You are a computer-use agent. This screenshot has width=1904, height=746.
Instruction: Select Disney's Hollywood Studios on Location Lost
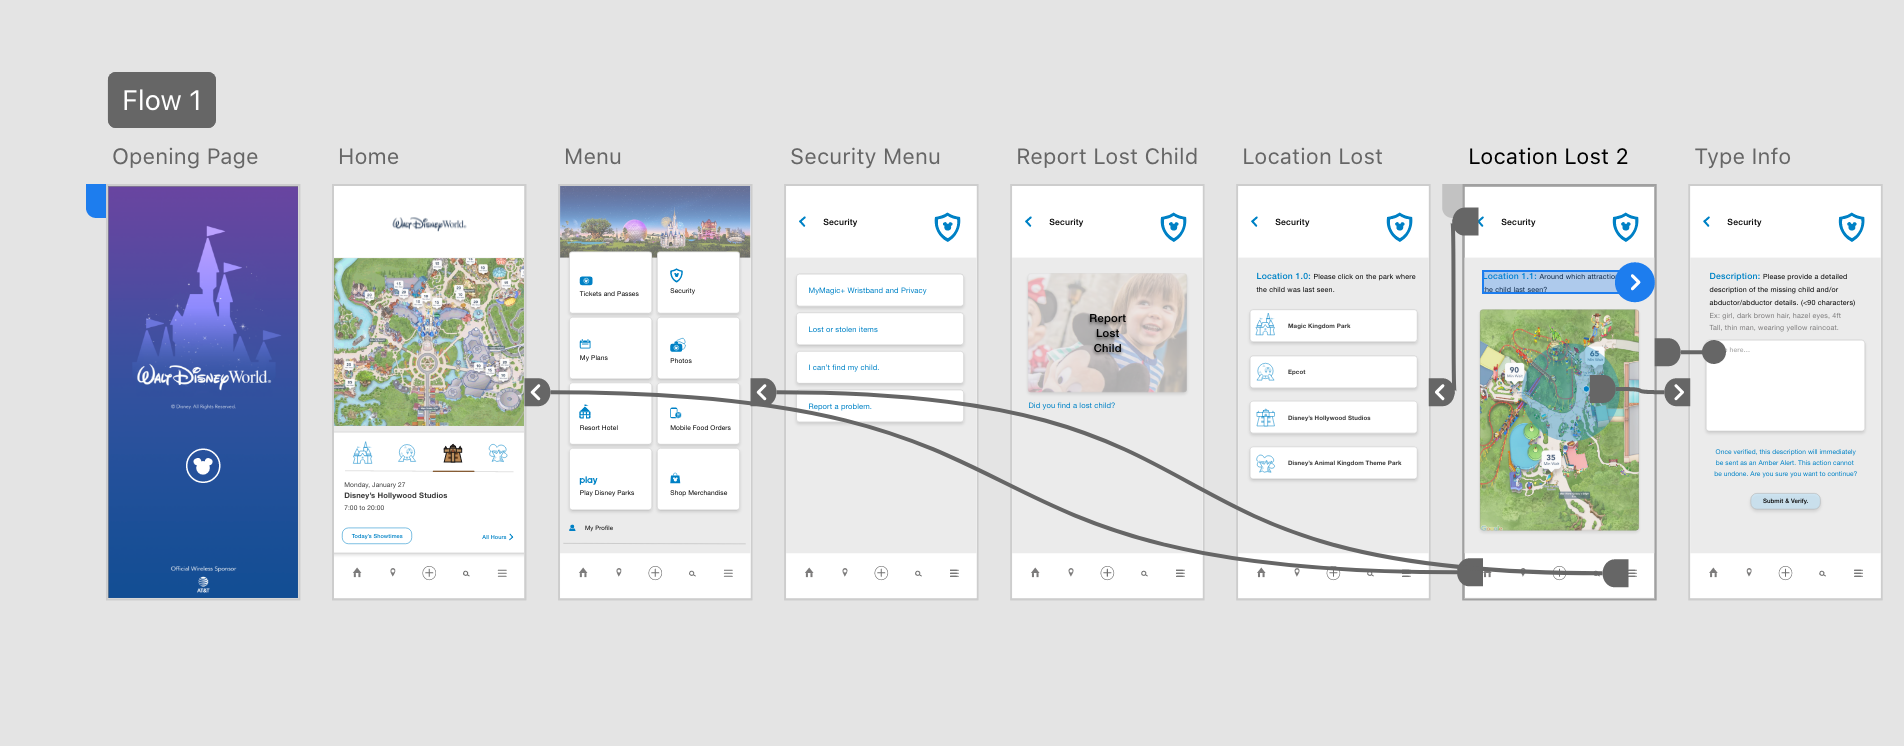tap(1333, 418)
